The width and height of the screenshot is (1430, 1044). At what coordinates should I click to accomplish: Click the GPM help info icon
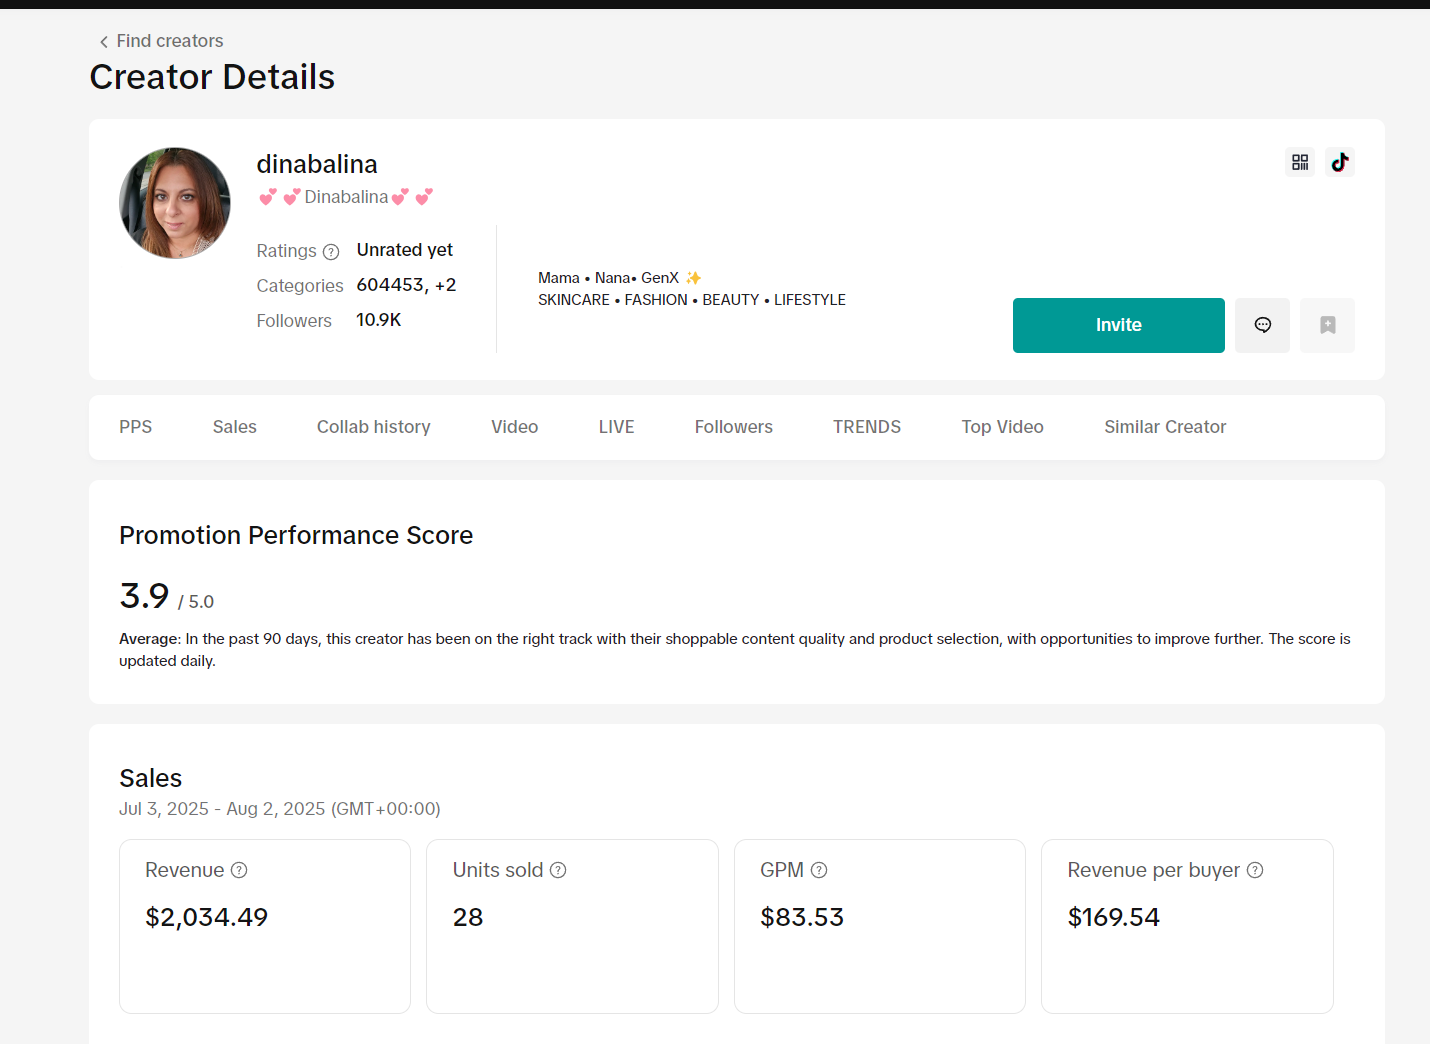[819, 870]
